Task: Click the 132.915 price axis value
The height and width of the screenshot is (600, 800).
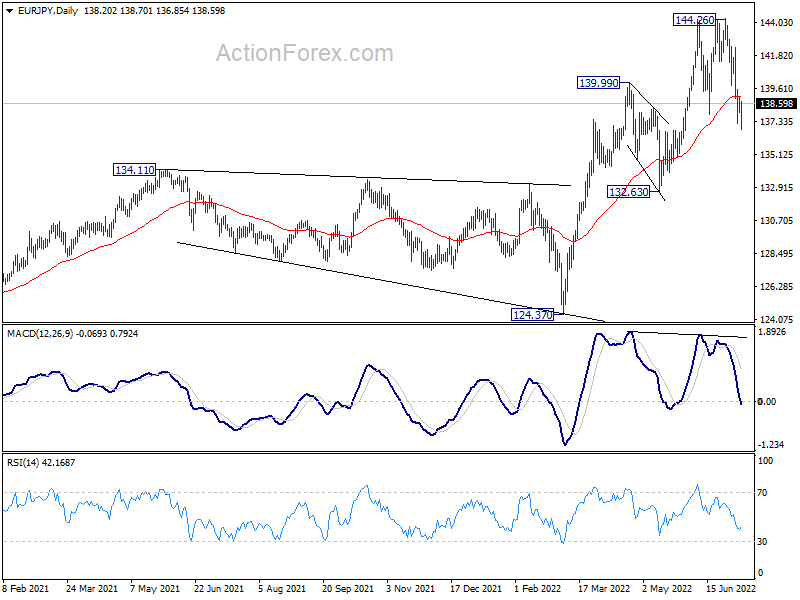Action: tap(777, 188)
